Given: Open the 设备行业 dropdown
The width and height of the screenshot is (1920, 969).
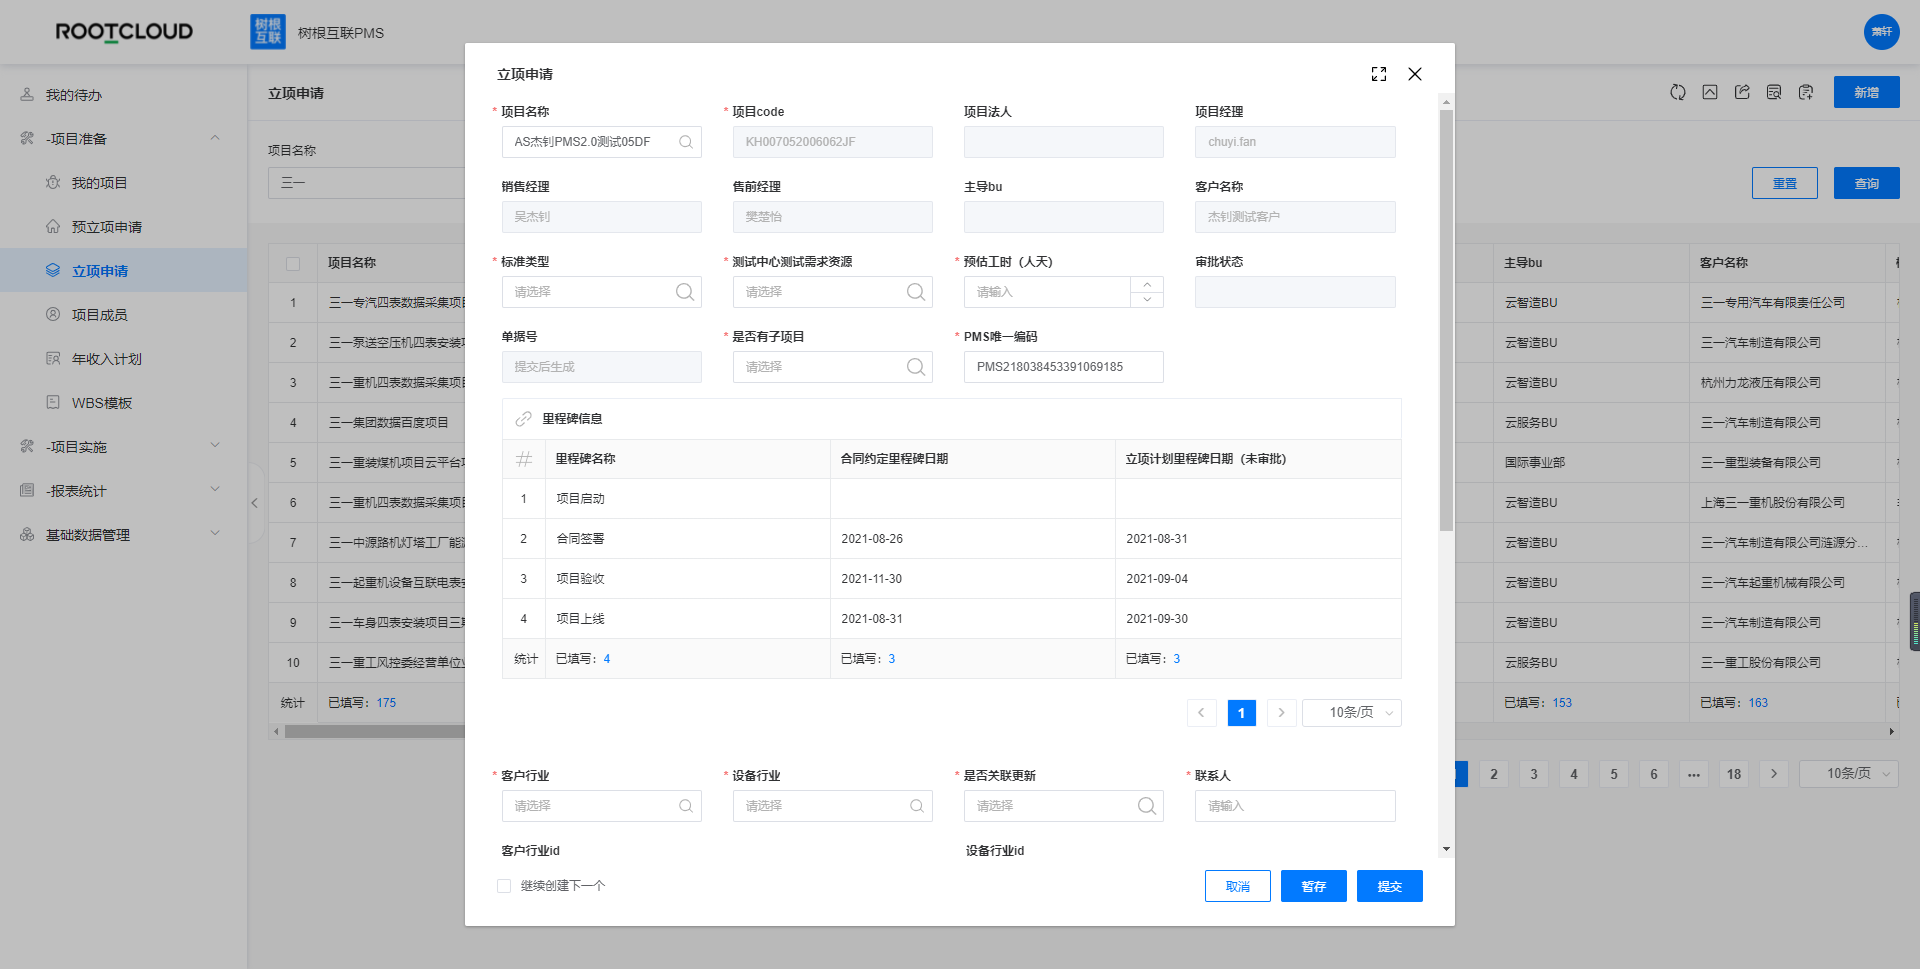Looking at the screenshot, I should [x=832, y=806].
